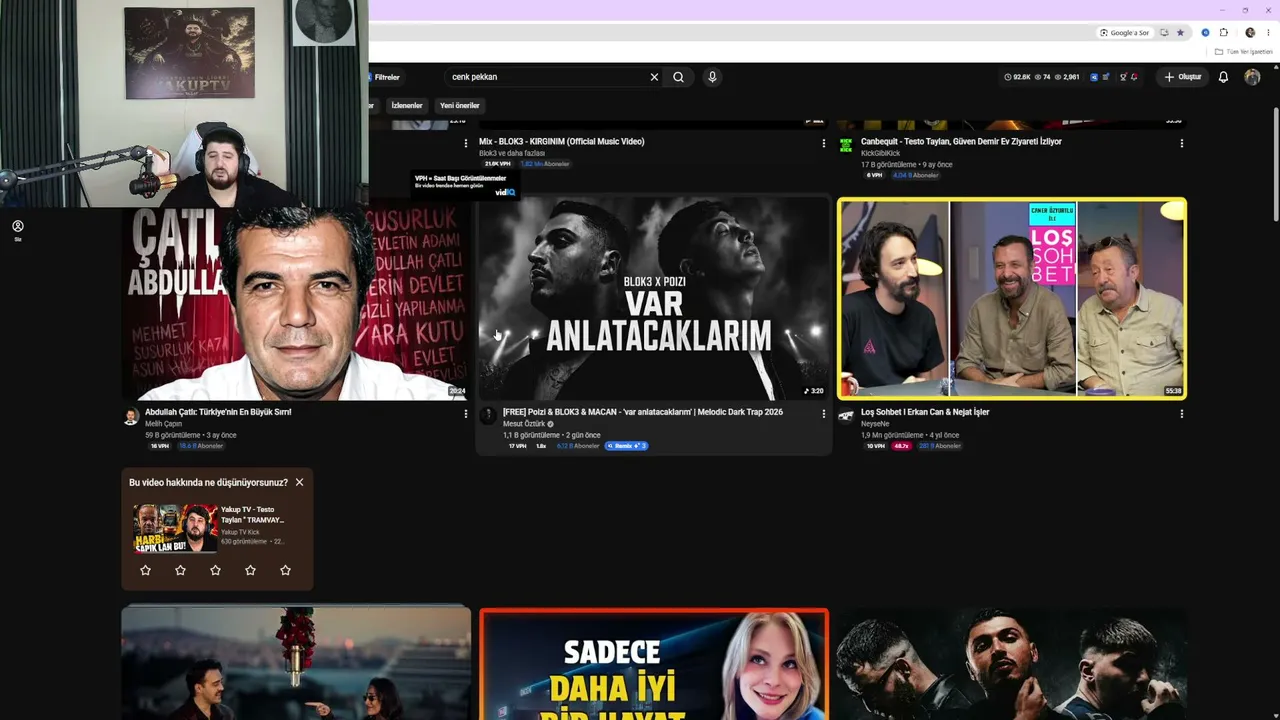Open the Abdullah Çatlı video thumbnail
Viewport: 1280px width, 720px height.
point(296,304)
